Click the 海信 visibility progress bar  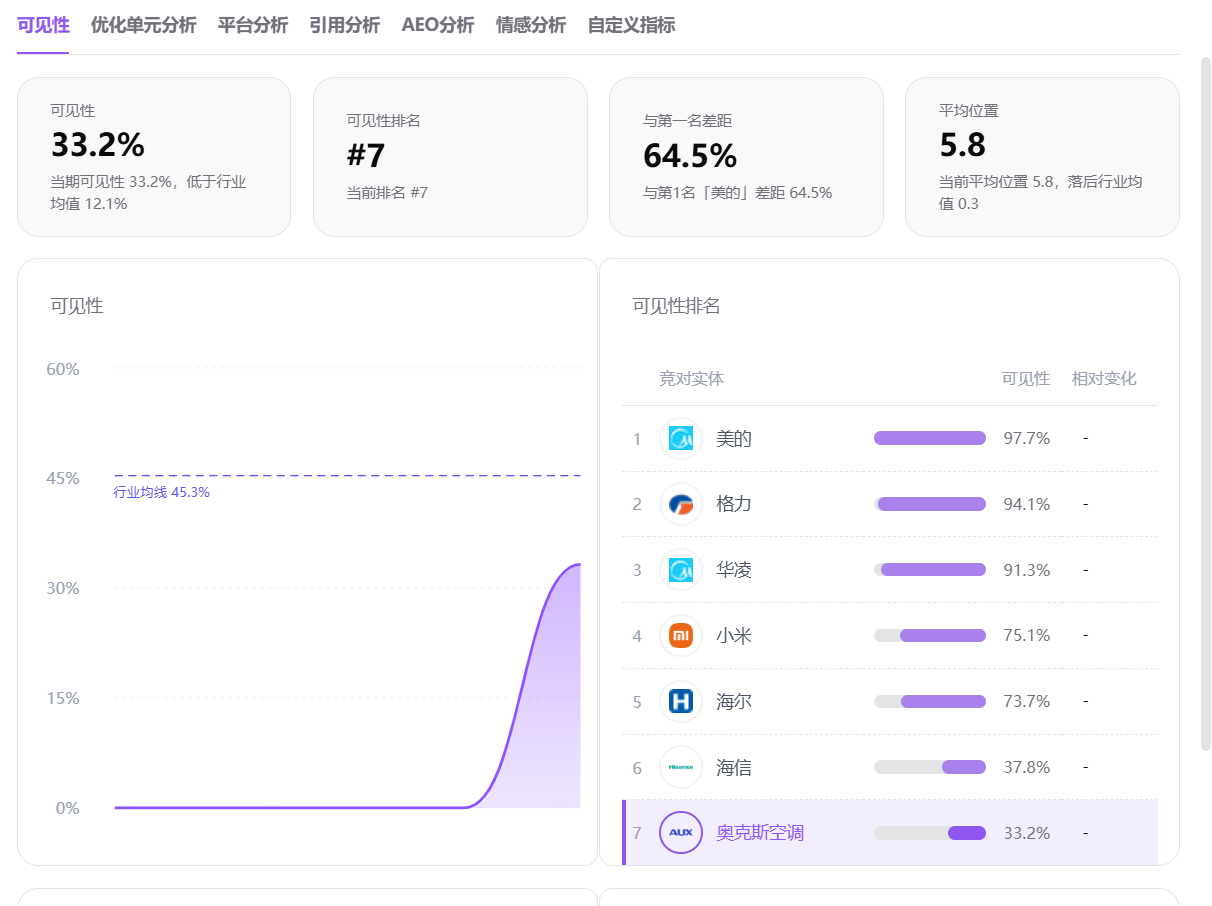click(930, 767)
